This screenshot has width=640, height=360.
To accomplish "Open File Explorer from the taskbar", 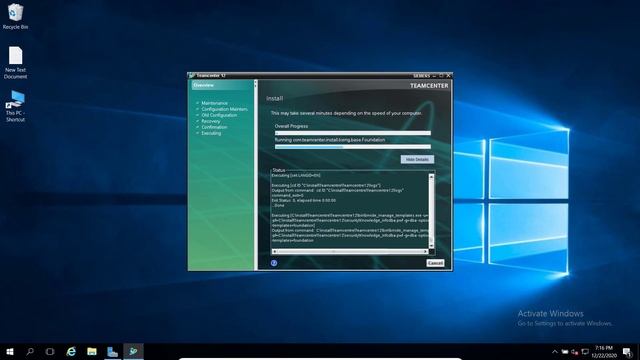I will (92, 351).
